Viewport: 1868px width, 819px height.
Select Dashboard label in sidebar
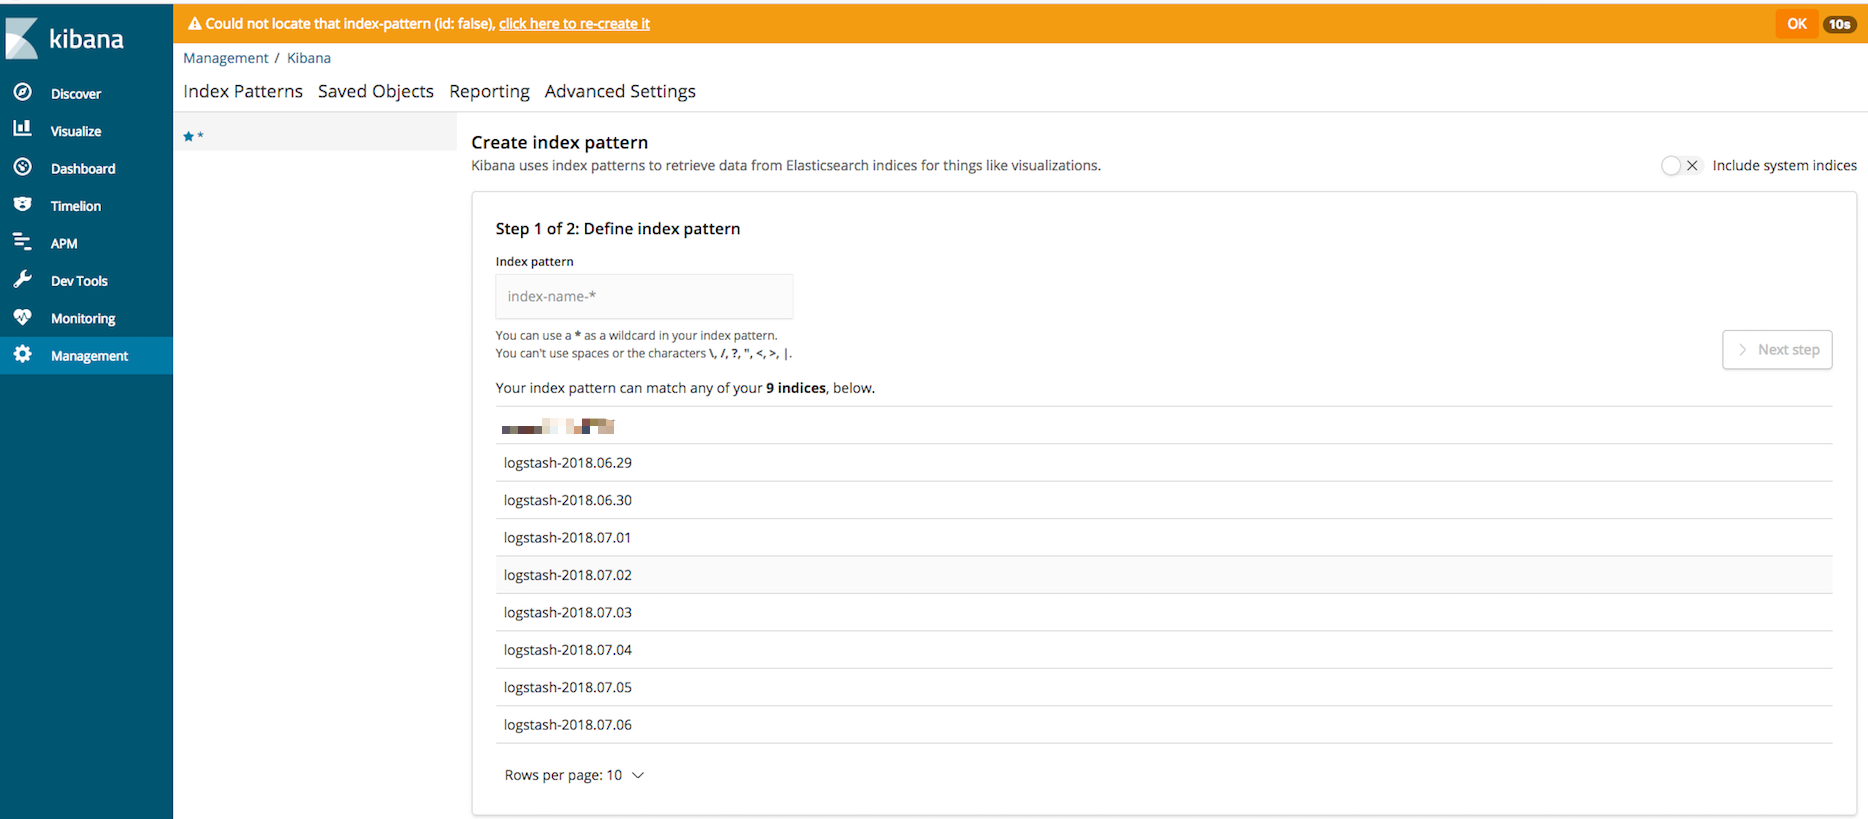coord(83,169)
